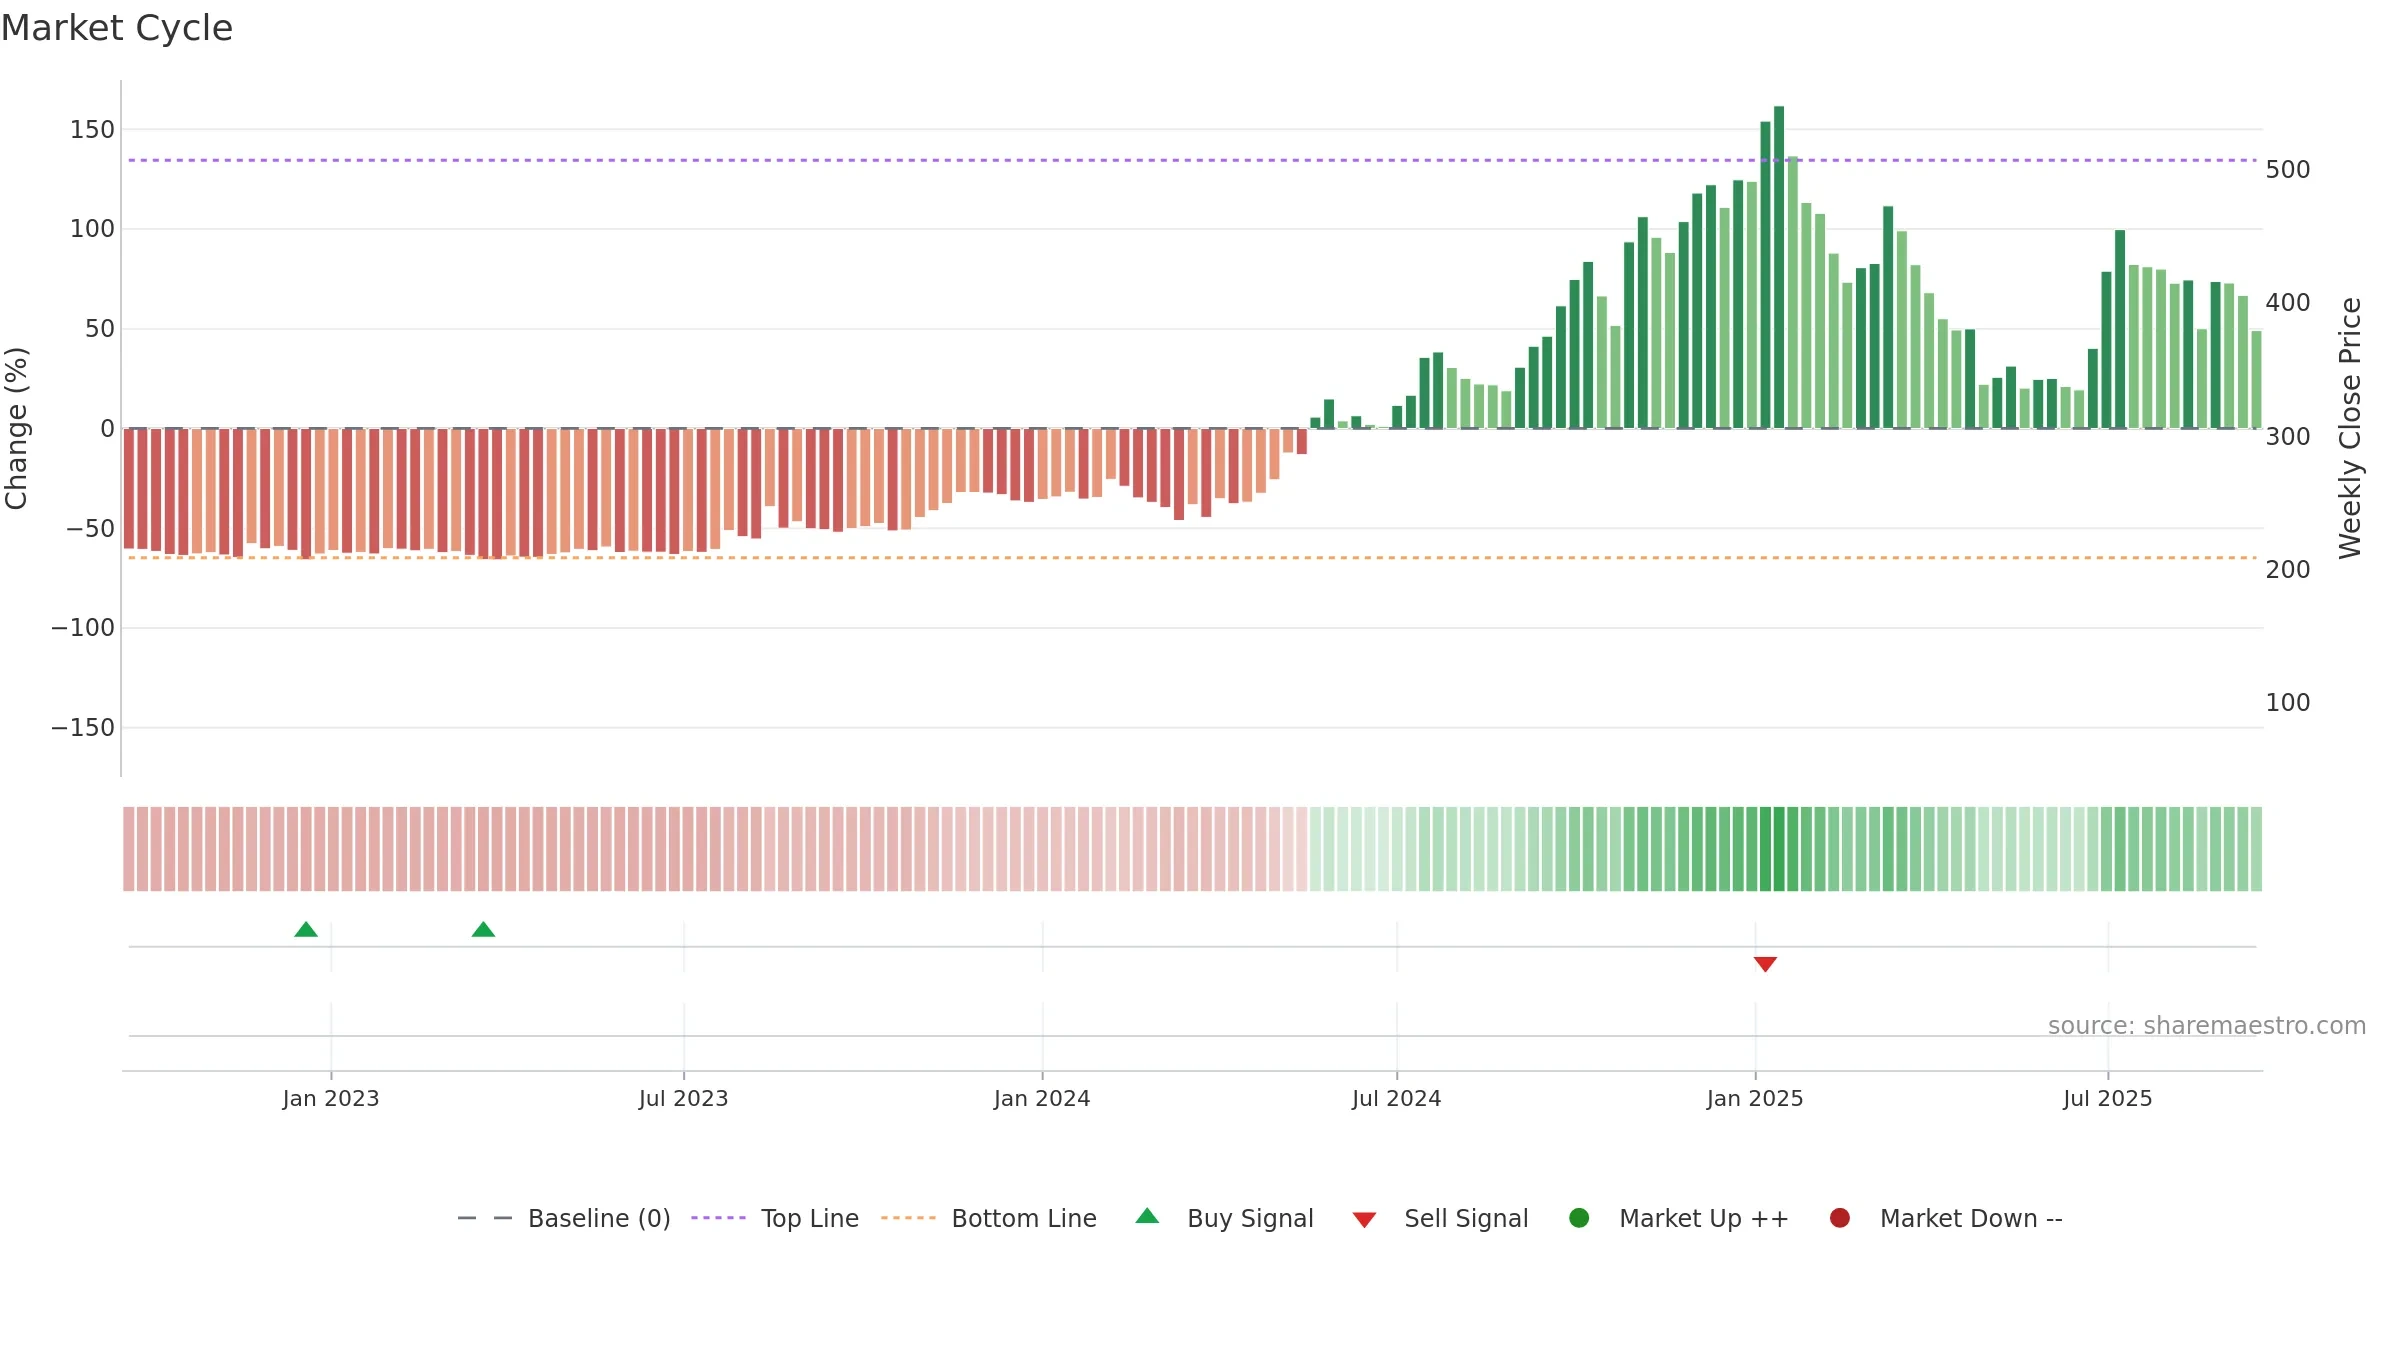Toggle the Market Down -- legend label
2400x1350 pixels.
pos(1971,1219)
